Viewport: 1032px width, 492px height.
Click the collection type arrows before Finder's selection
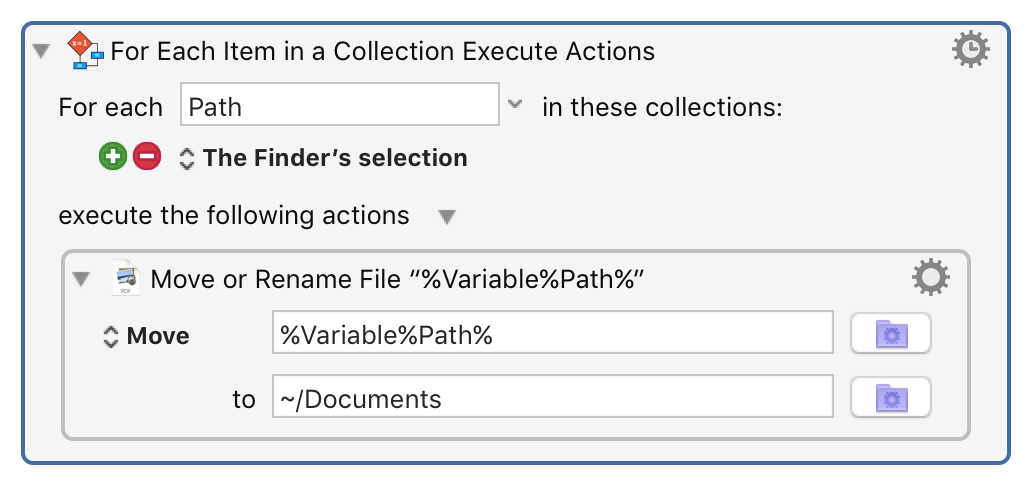click(186, 158)
